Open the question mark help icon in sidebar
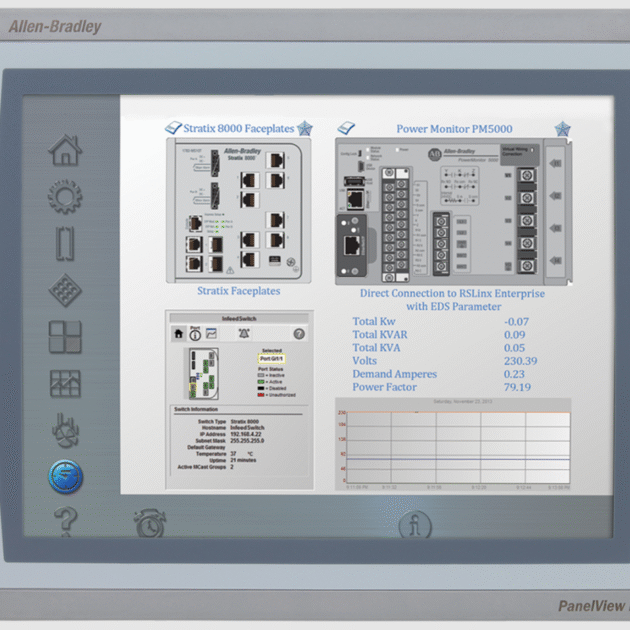Screen dimensions: 630x630 click(x=65, y=520)
